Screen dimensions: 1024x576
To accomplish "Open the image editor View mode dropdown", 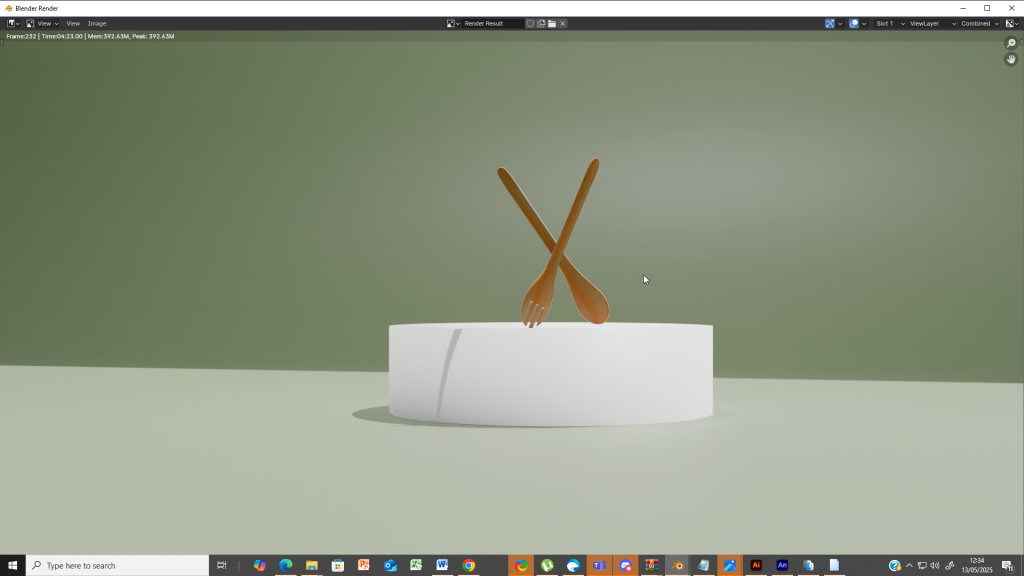I will 42,23.
